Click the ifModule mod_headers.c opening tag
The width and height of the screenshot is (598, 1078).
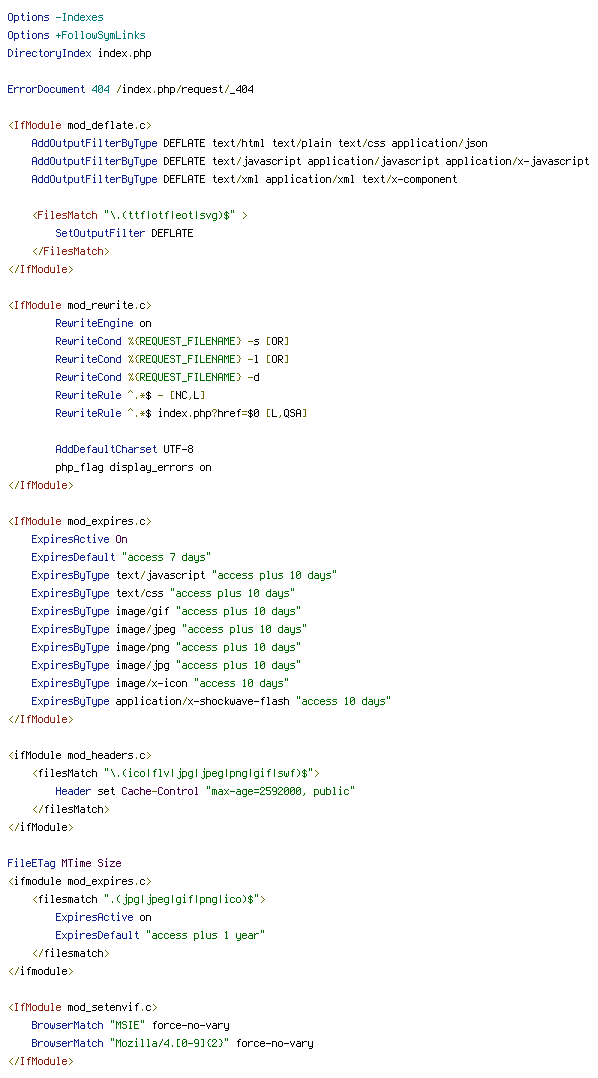click(x=80, y=755)
